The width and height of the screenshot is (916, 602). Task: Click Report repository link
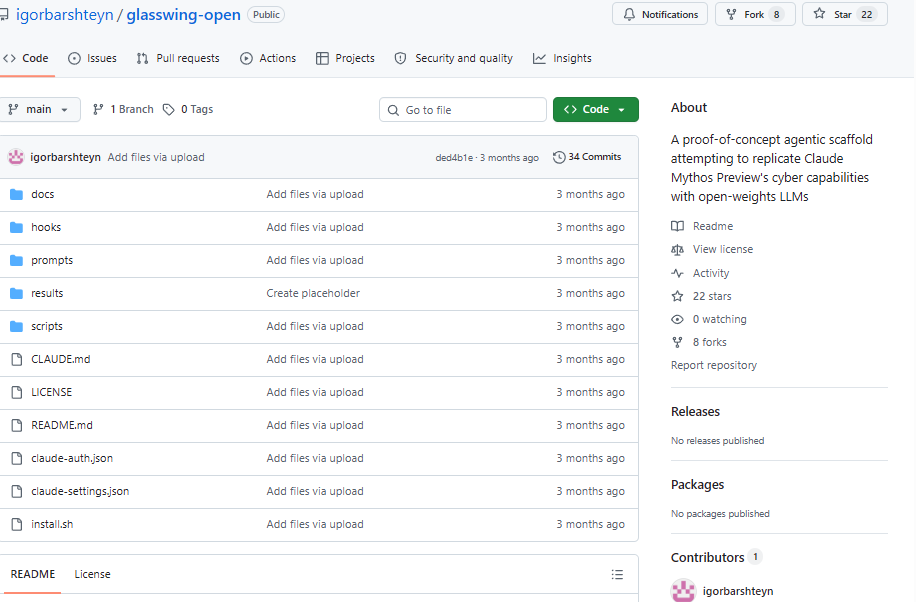pos(714,365)
